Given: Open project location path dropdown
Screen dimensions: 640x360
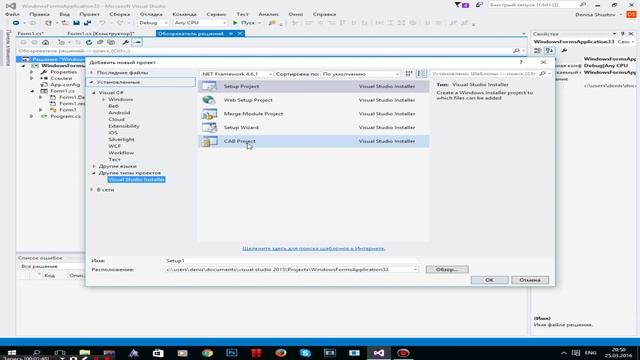Looking at the screenshot, I should [415, 269].
